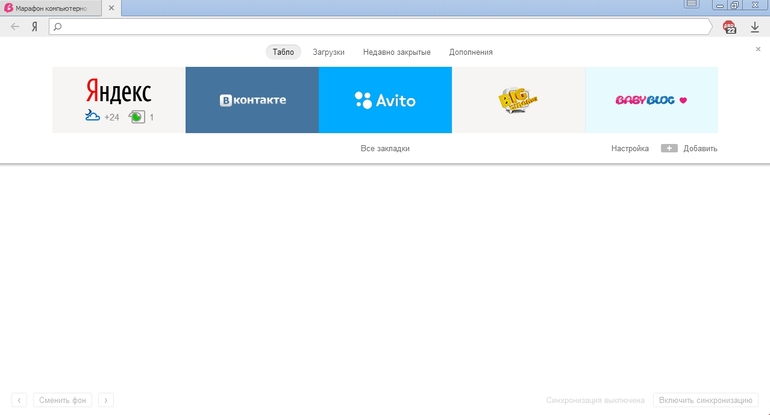
Task: Close the Tablo panel with the X
Action: tap(758, 49)
